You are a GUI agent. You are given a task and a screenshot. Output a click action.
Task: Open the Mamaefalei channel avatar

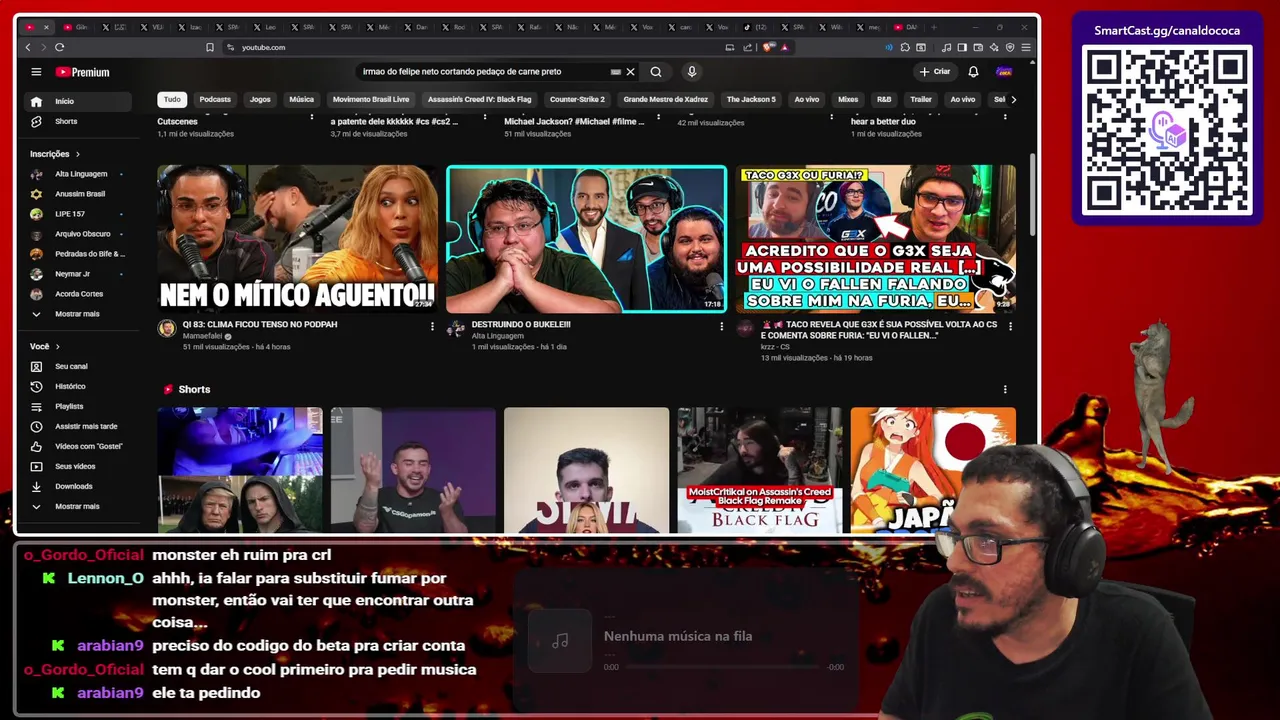click(x=166, y=328)
